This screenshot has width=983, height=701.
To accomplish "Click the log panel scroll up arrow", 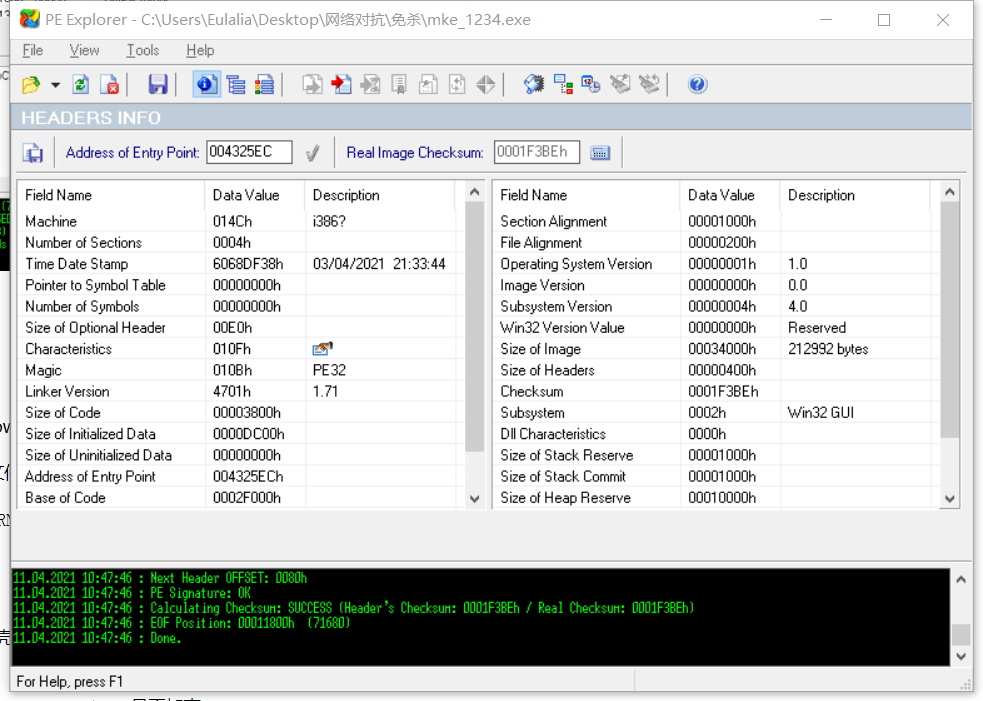I will [961, 579].
